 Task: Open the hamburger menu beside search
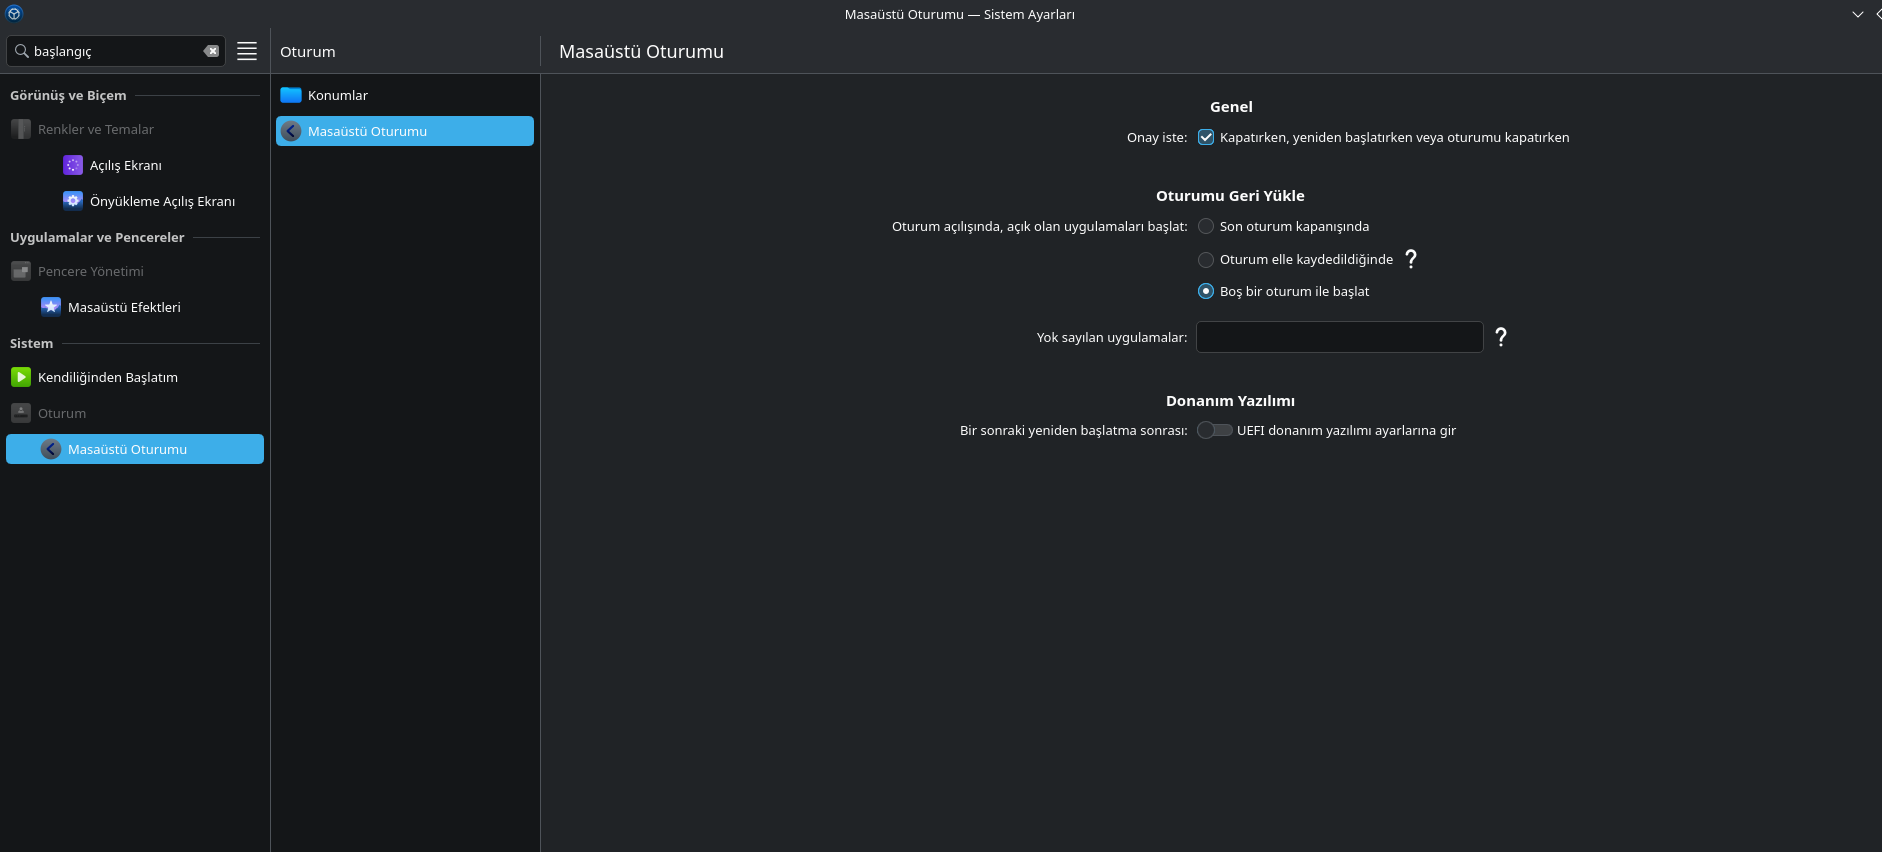pyautogui.click(x=247, y=51)
